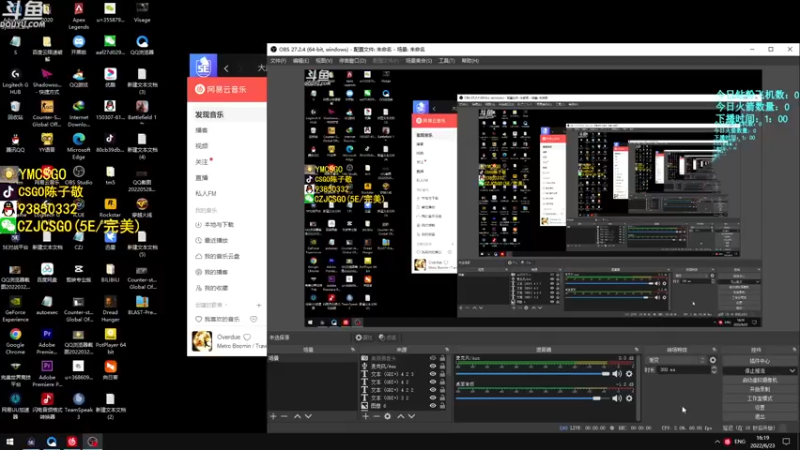Image resolution: width=800 pixels, height=450 pixels.
Task: Pop out the Controls dock panel
Action: pyautogui.click(x=794, y=349)
